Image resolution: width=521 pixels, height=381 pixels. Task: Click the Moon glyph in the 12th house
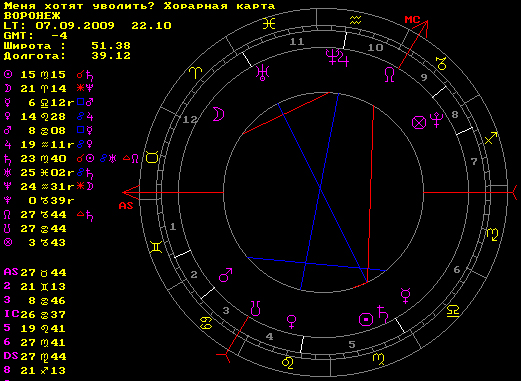tap(218, 114)
